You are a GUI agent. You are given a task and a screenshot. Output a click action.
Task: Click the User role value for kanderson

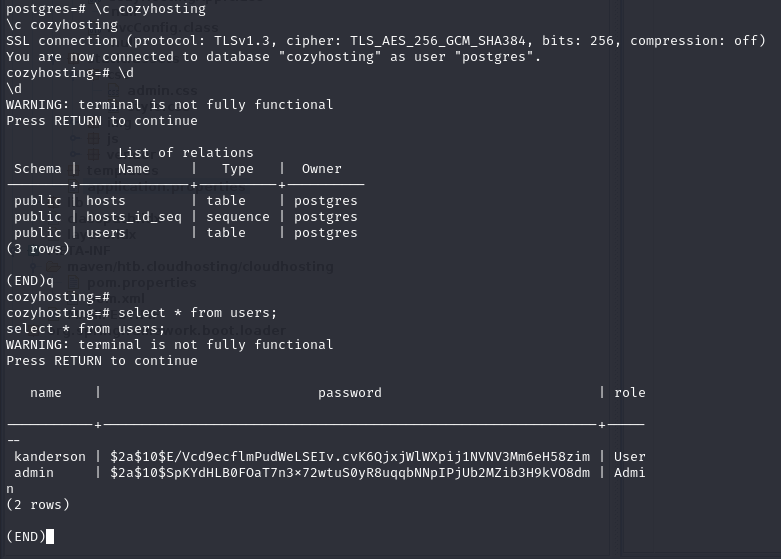pyautogui.click(x=629, y=456)
